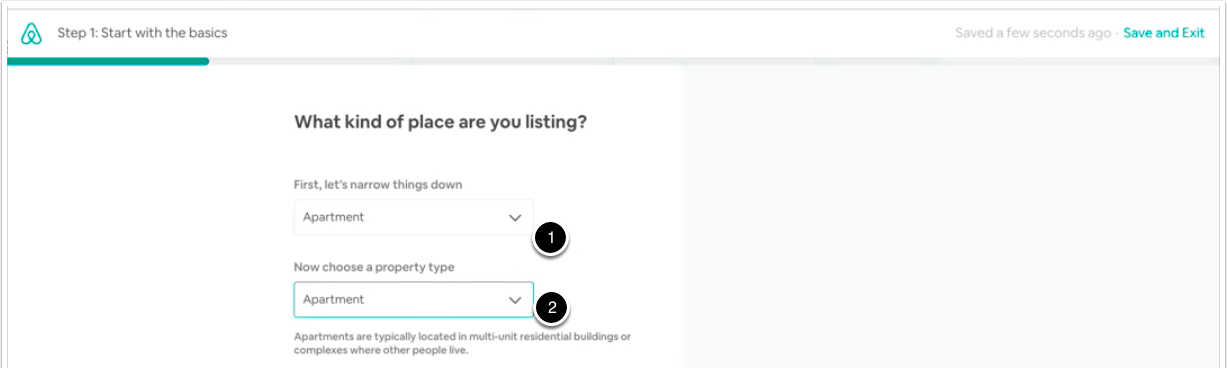Click the chevron arrow in the property type dropdown
The image size is (1227, 368).
point(515,299)
